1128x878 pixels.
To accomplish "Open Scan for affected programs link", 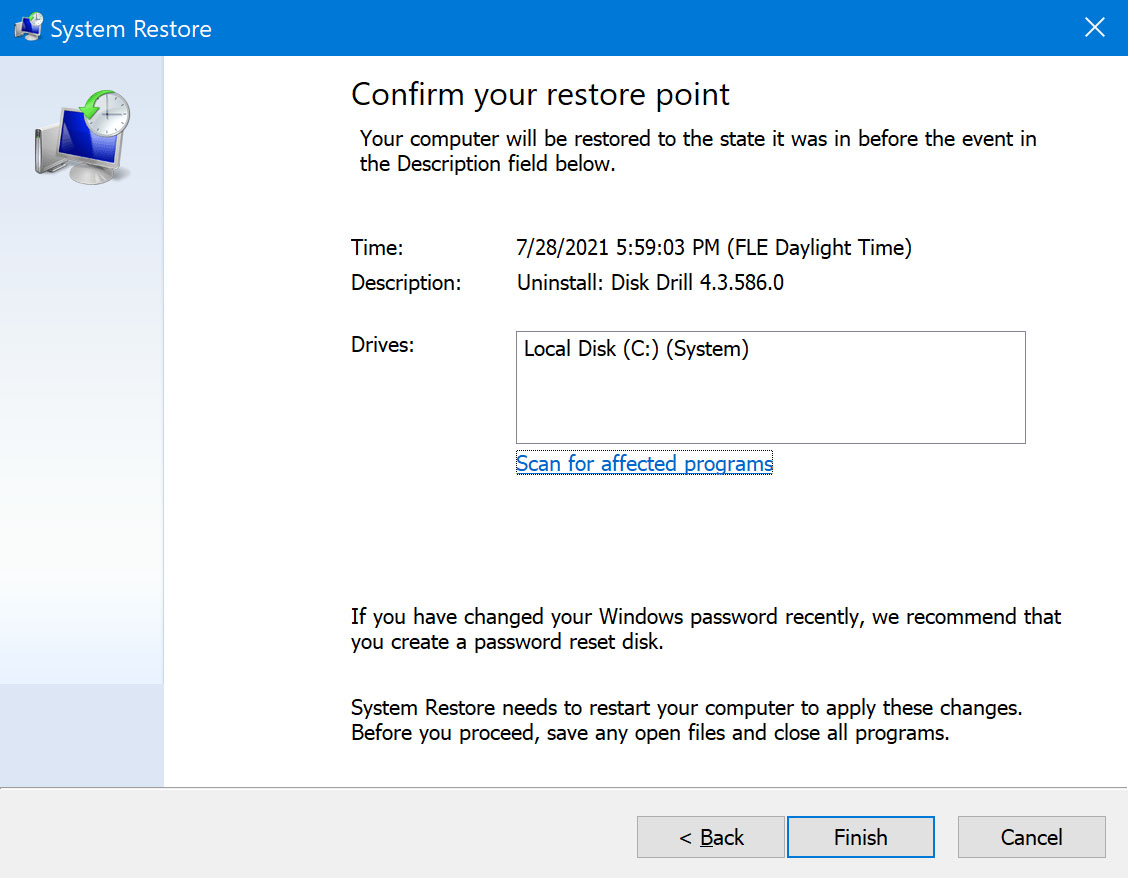I will click(x=645, y=463).
